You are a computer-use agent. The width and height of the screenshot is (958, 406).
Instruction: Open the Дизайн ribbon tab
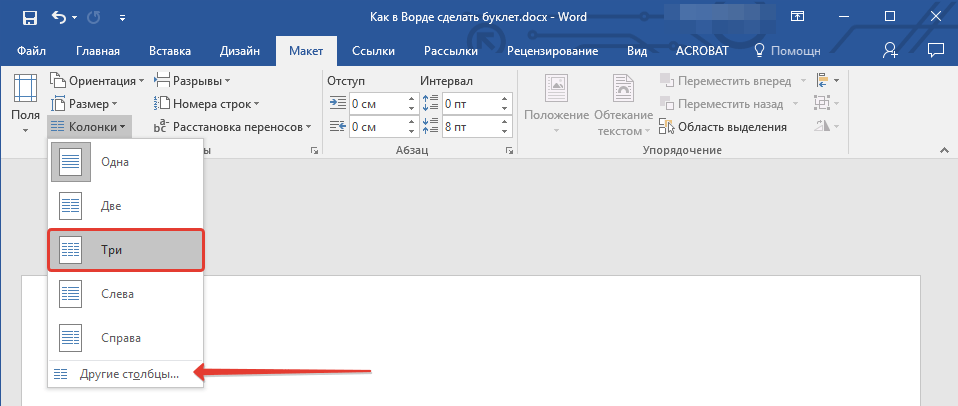[x=240, y=50]
